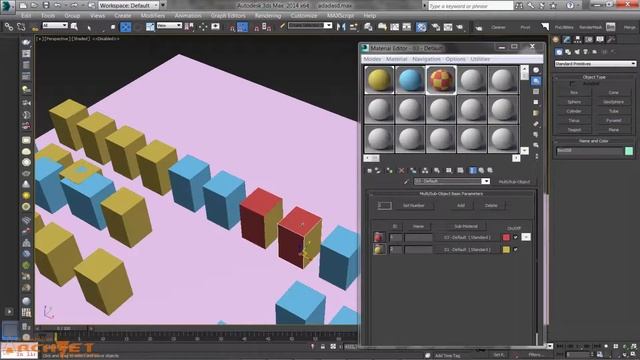Open the Navigation menu in Material Editor
The image size is (640, 360).
click(426, 59)
